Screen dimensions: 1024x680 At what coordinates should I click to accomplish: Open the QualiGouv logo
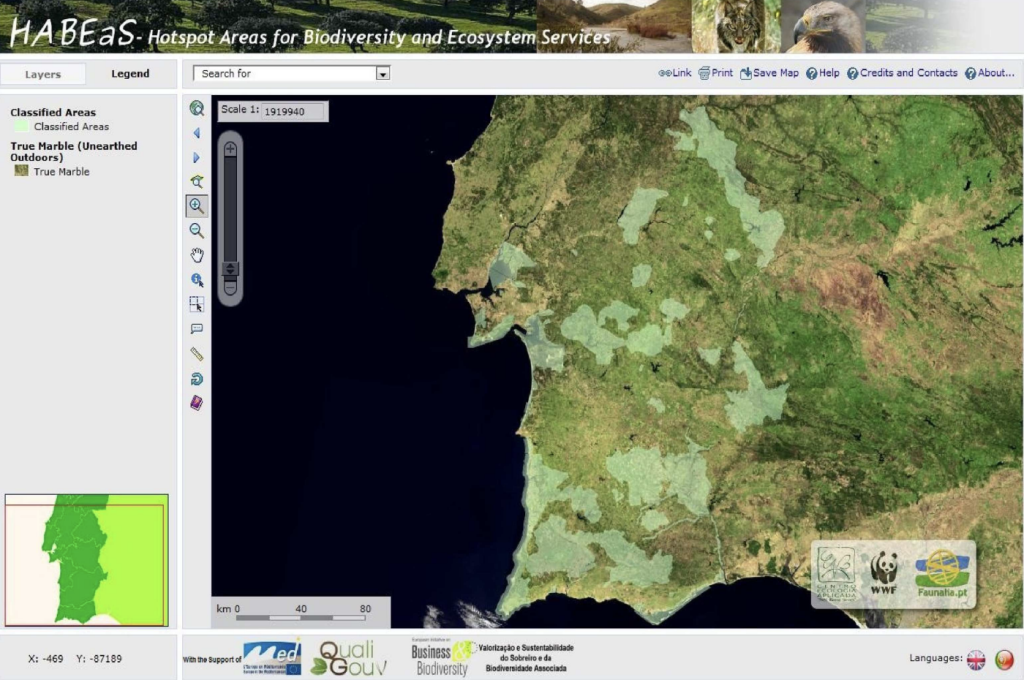(x=348, y=658)
